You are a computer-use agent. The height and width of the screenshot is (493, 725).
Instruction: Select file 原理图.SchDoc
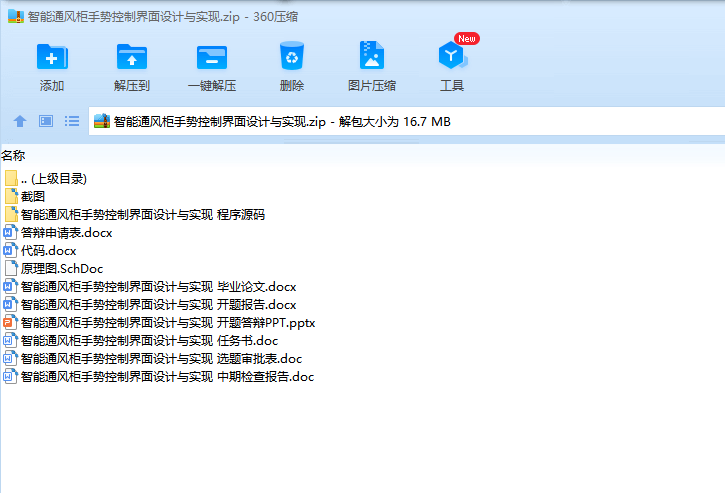[62, 269]
